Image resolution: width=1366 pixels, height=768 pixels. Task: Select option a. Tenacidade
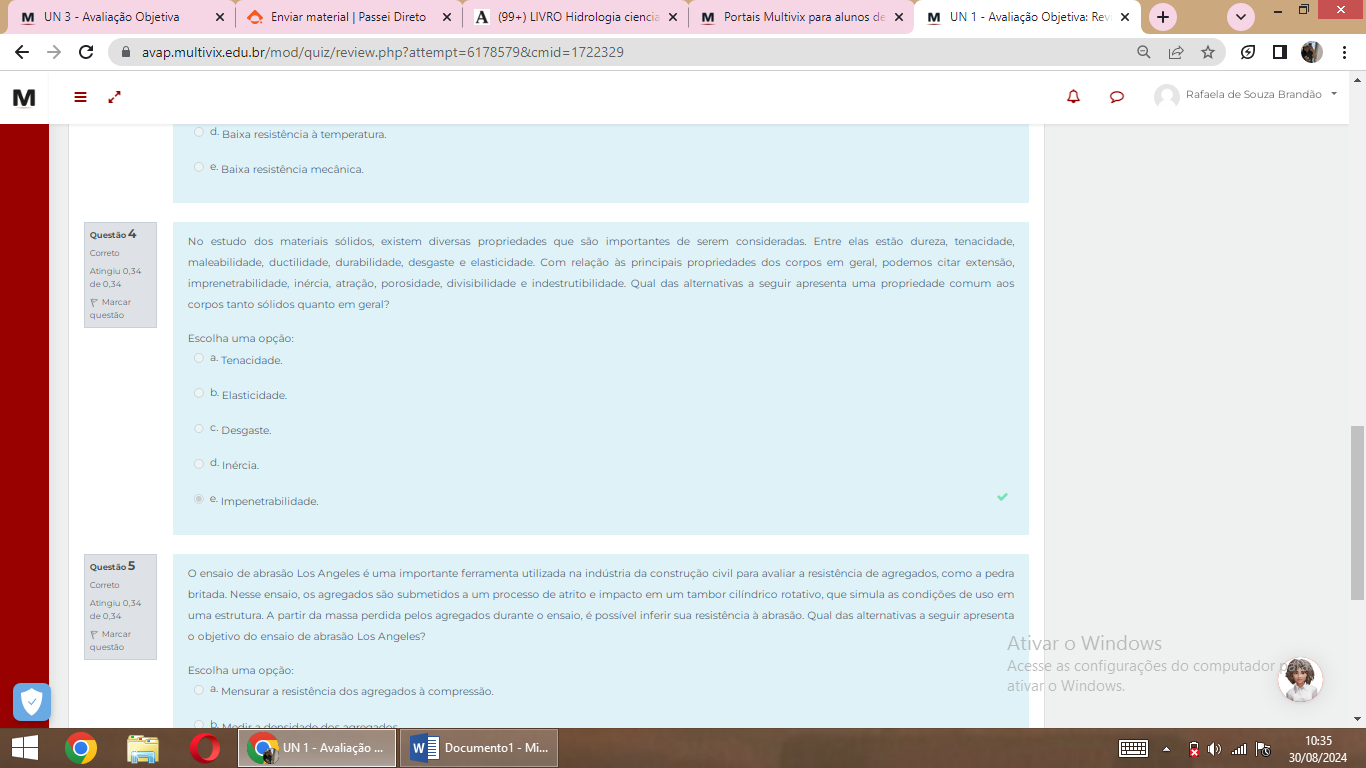(x=199, y=358)
